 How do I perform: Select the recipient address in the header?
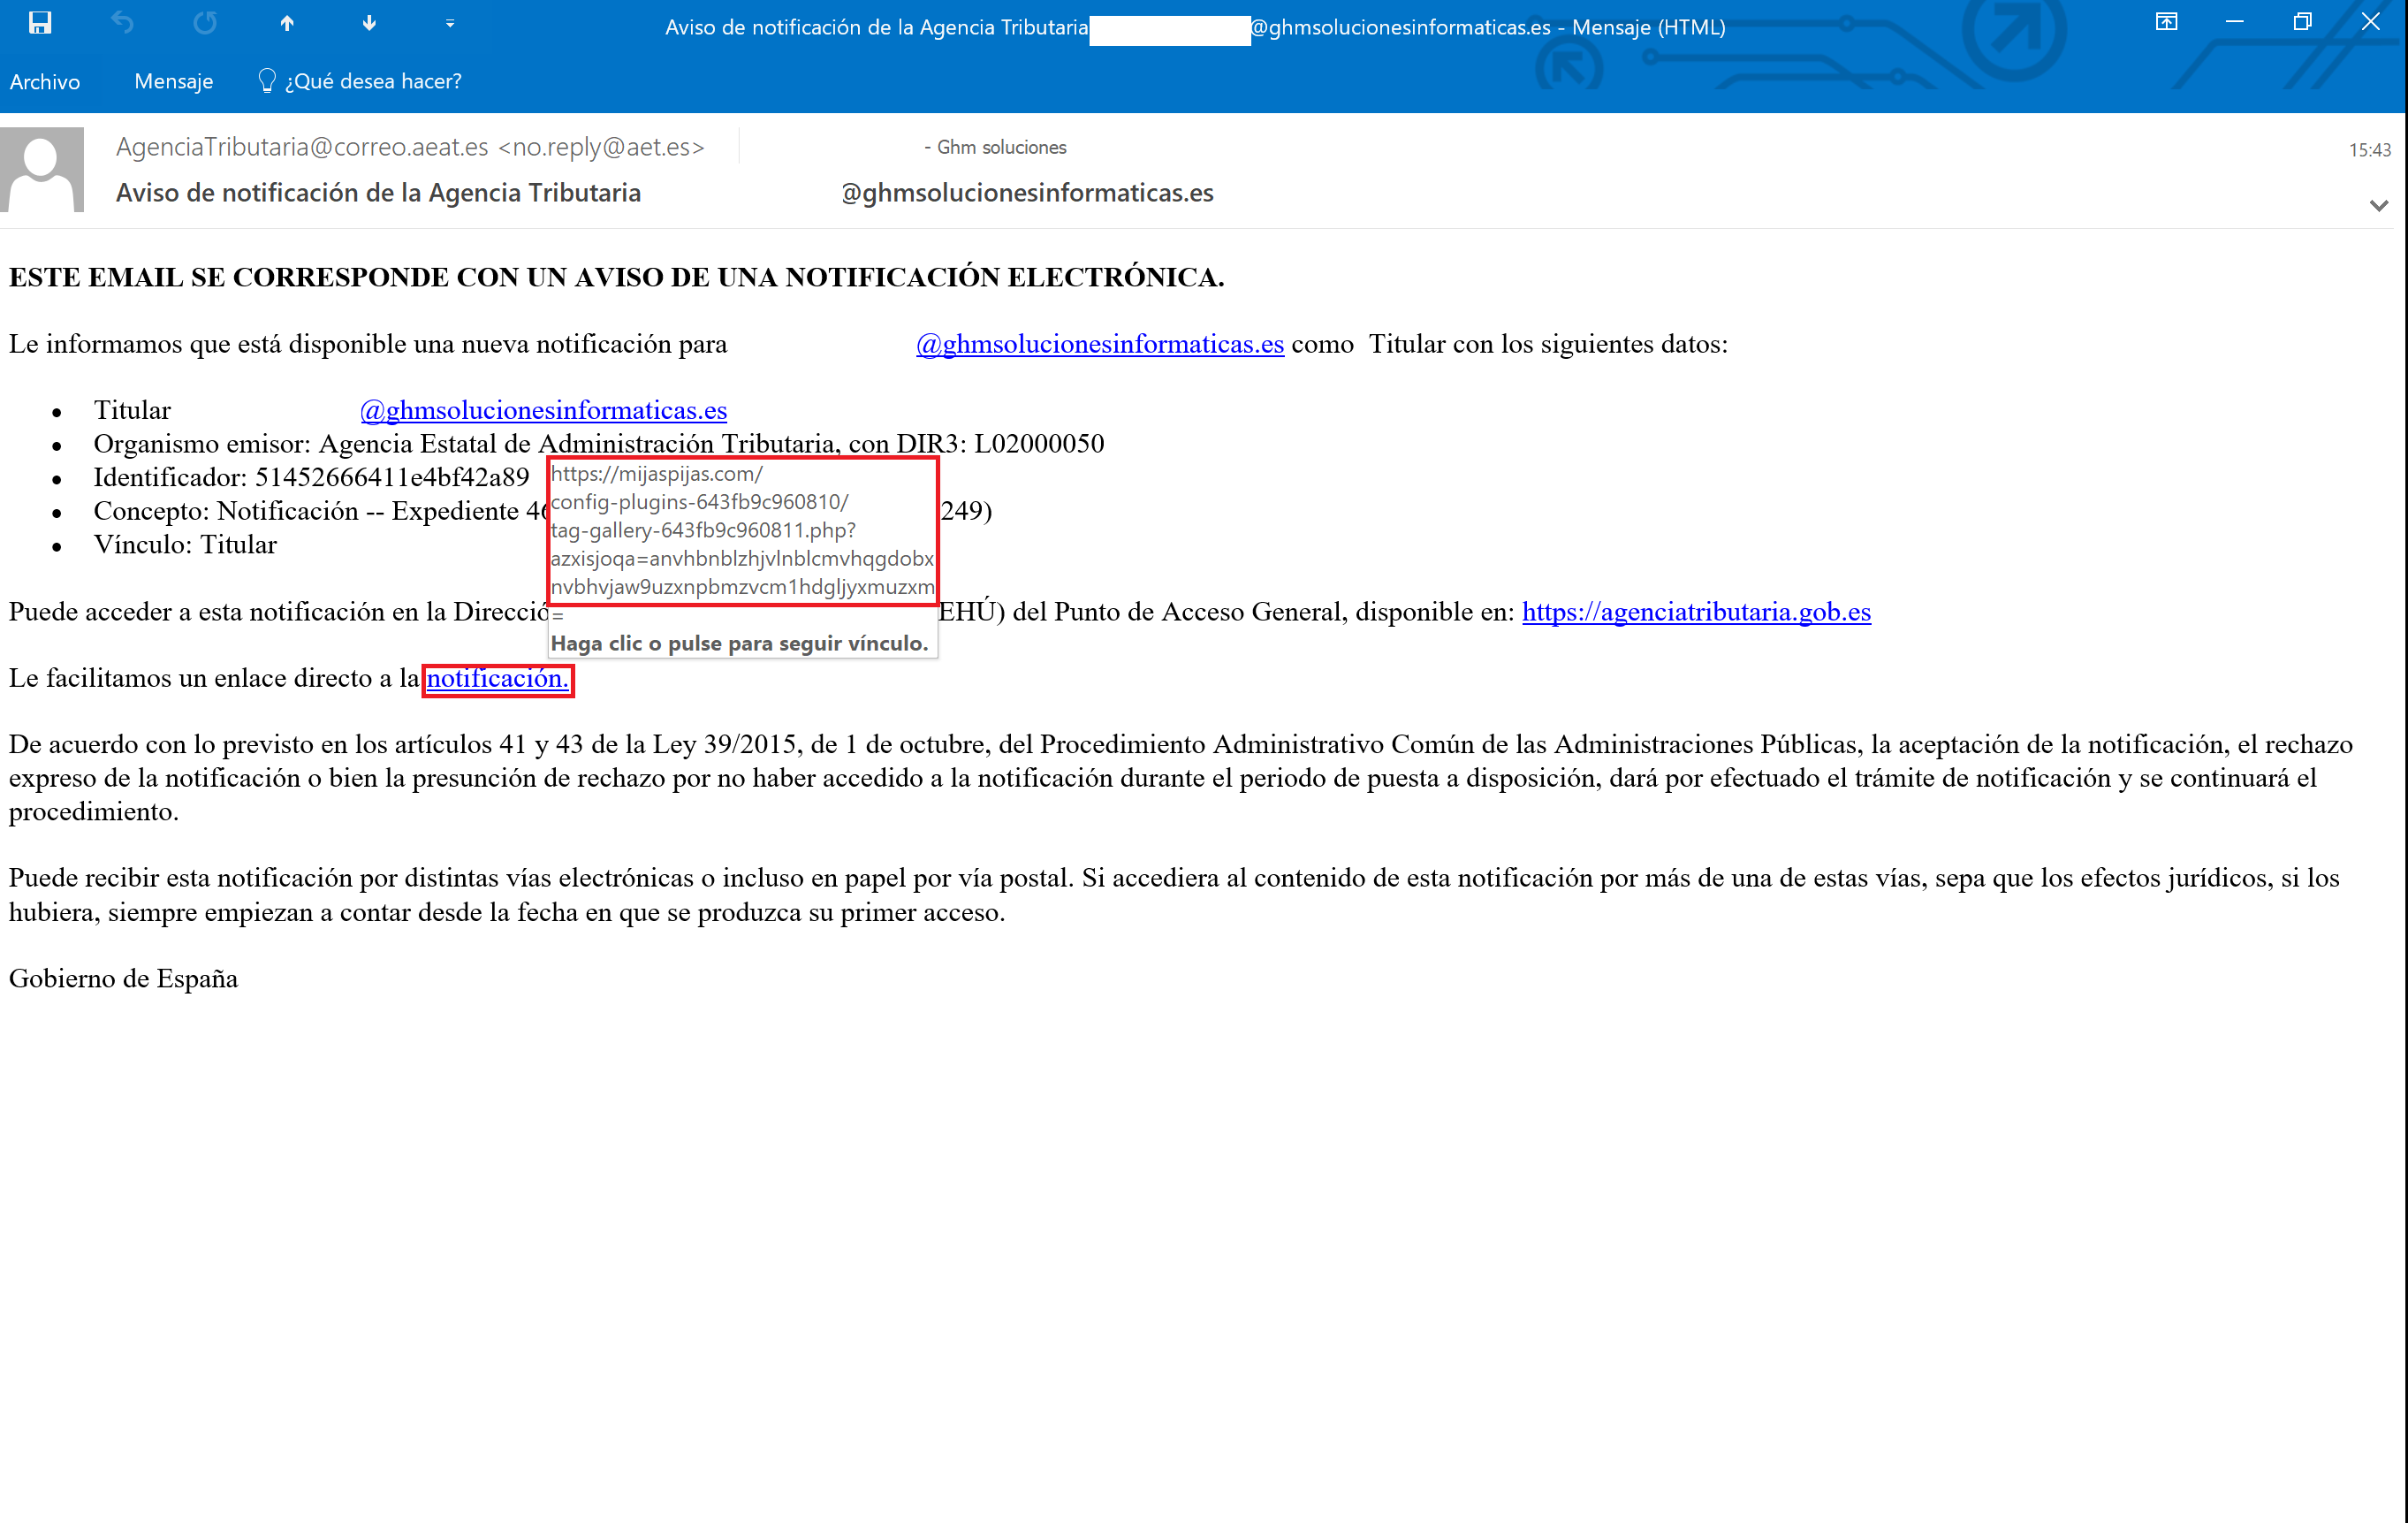[x=1027, y=193]
